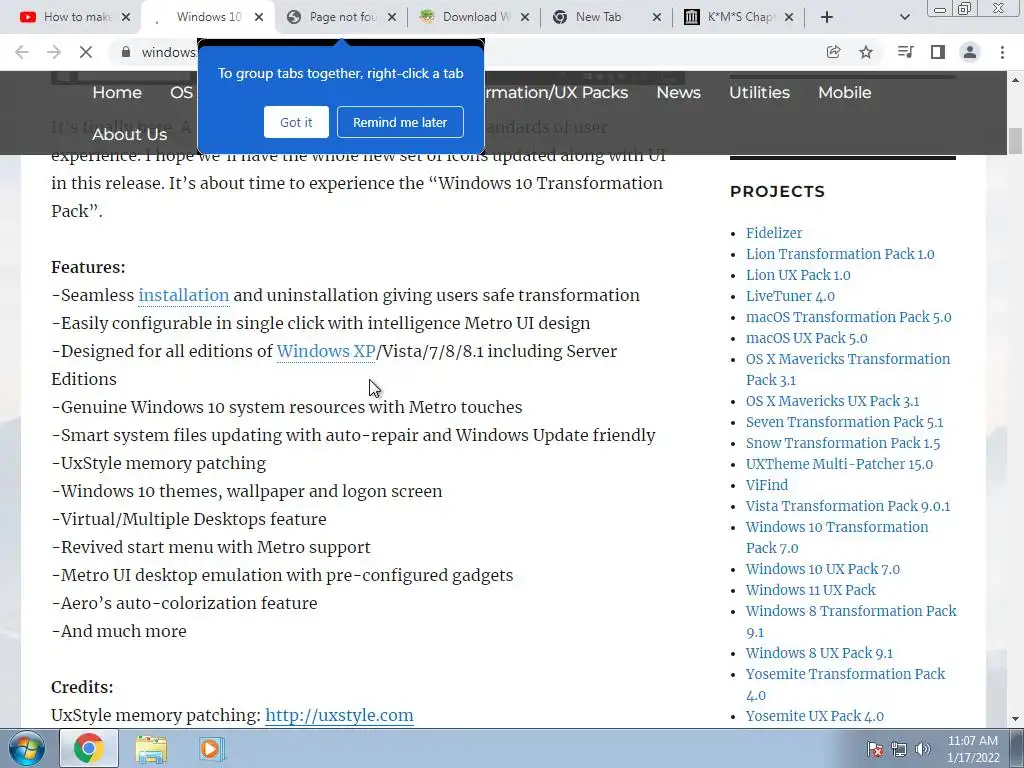1024x768 pixels.
Task: Toggle the side panel icon
Action: pyautogui.click(x=938, y=52)
